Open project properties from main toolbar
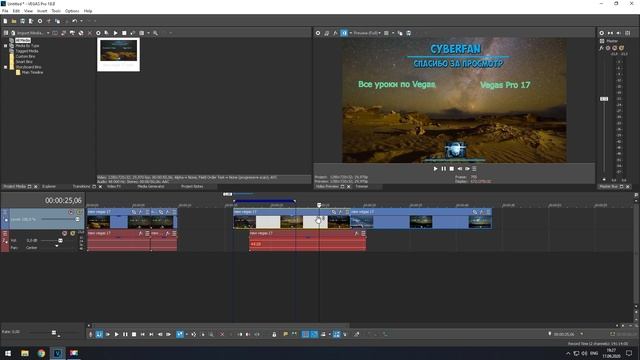The height and width of the screenshot is (360, 640). (x=40, y=21)
